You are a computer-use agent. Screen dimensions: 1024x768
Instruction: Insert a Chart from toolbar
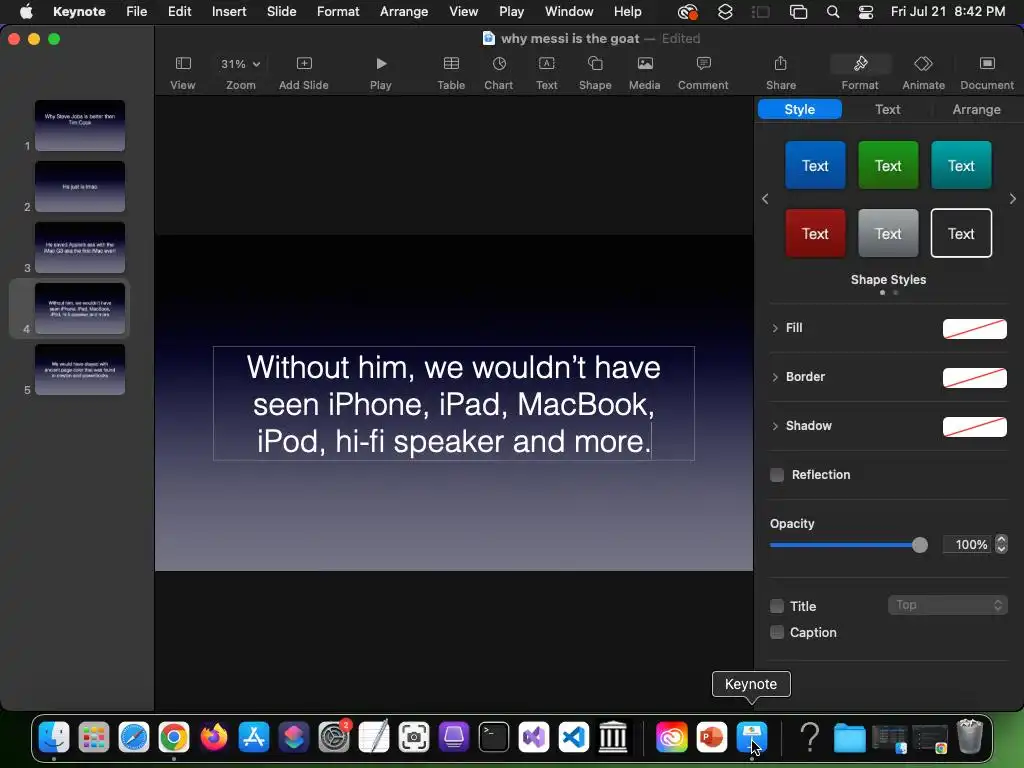click(x=498, y=72)
